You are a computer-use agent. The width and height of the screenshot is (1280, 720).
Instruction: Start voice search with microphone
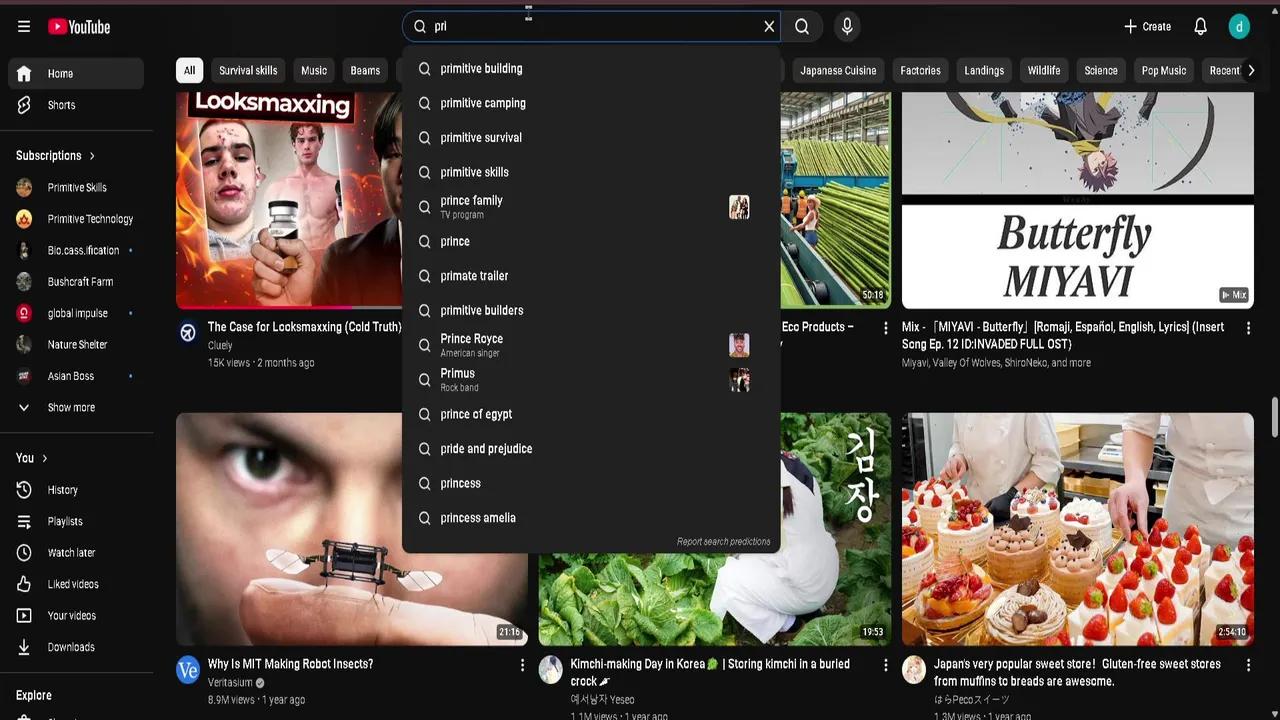[847, 27]
